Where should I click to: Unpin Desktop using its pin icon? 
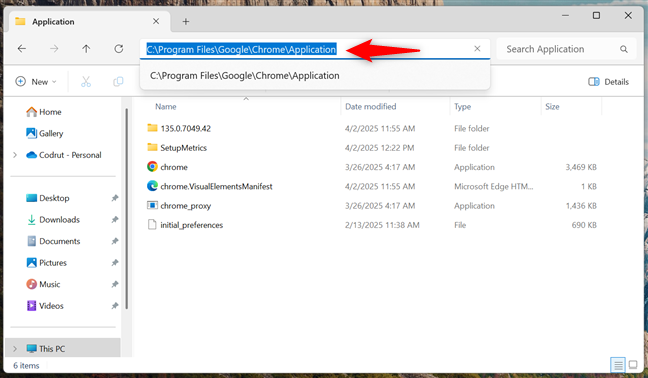115,198
